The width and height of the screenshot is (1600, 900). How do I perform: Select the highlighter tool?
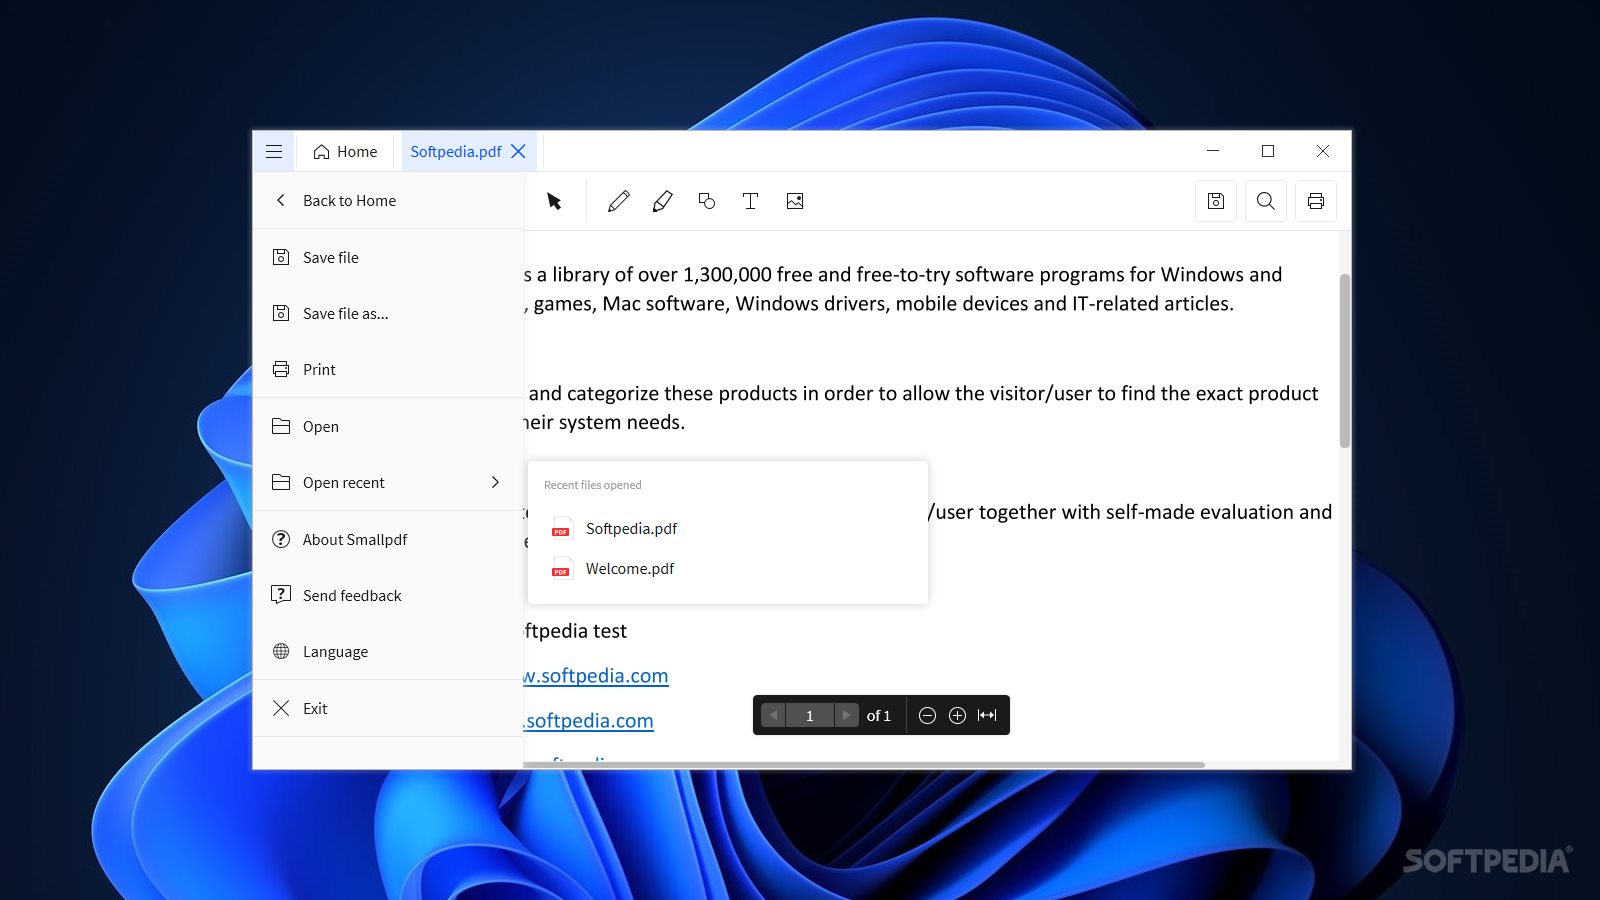coord(662,201)
